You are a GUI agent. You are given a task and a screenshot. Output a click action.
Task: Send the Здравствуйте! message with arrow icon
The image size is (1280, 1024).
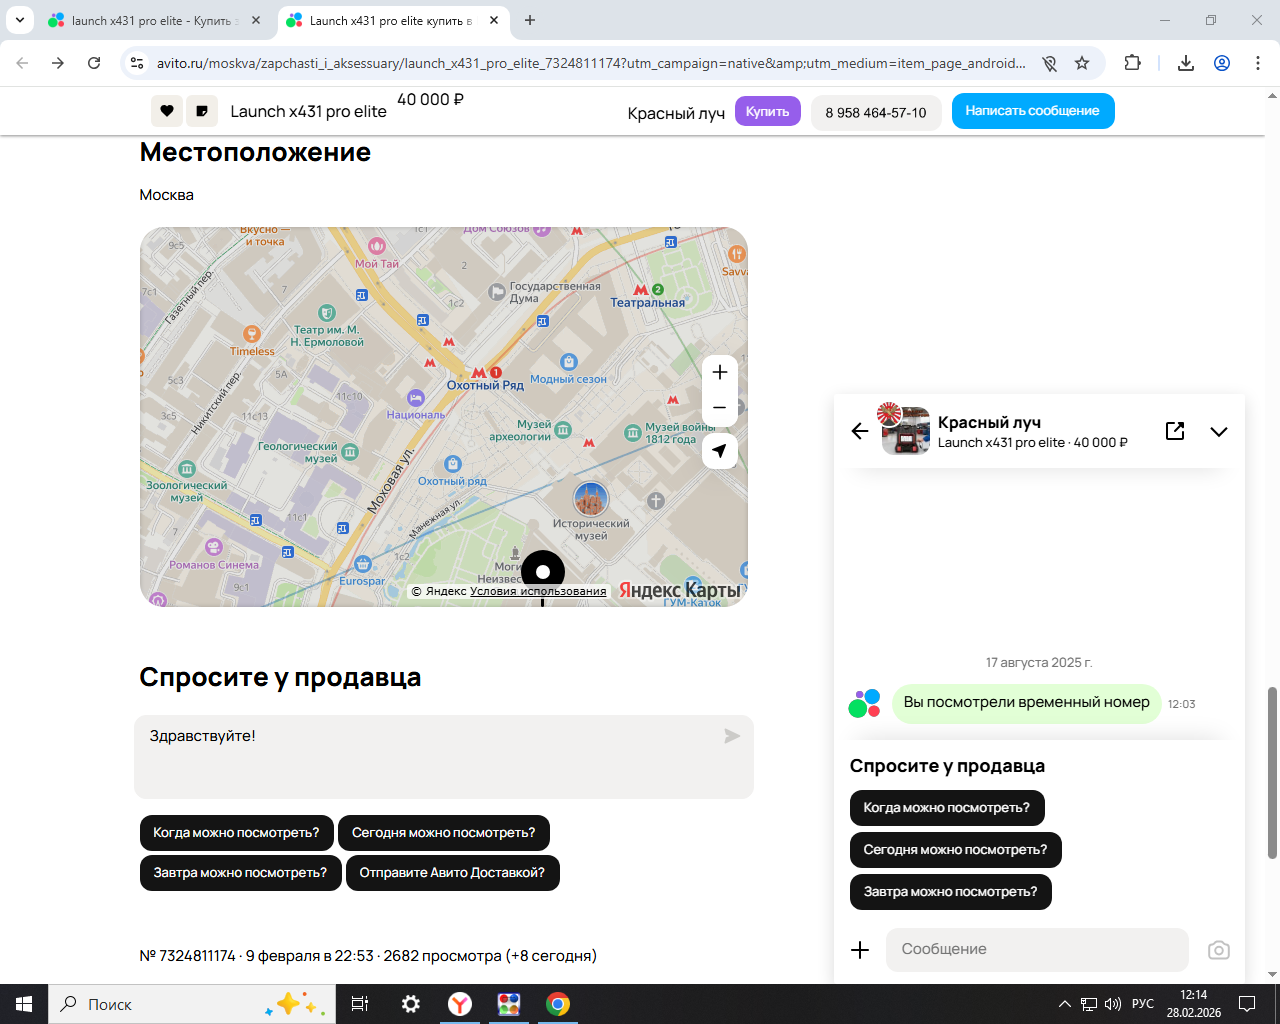[x=732, y=736]
